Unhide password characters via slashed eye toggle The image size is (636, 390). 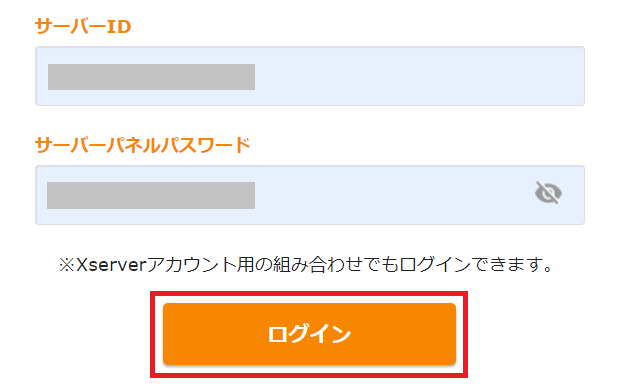tap(548, 193)
